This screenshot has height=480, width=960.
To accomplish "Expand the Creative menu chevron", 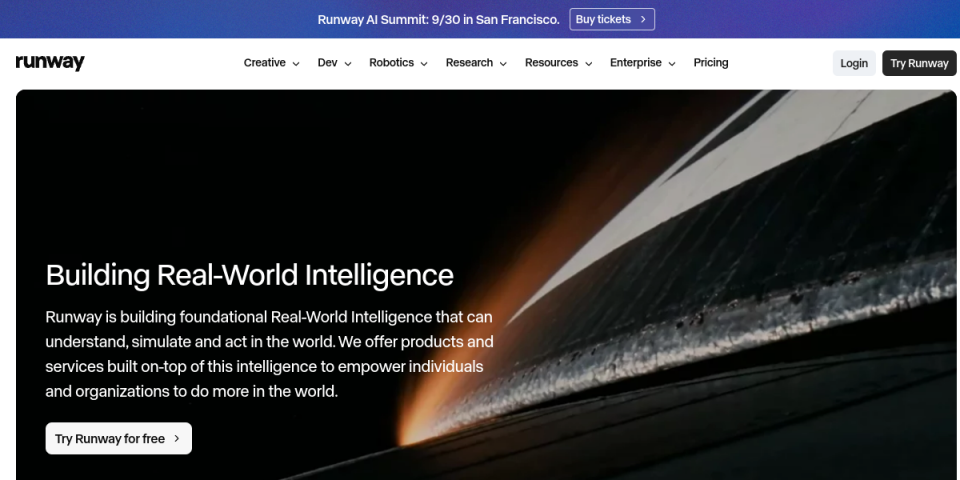I will 296,64.
